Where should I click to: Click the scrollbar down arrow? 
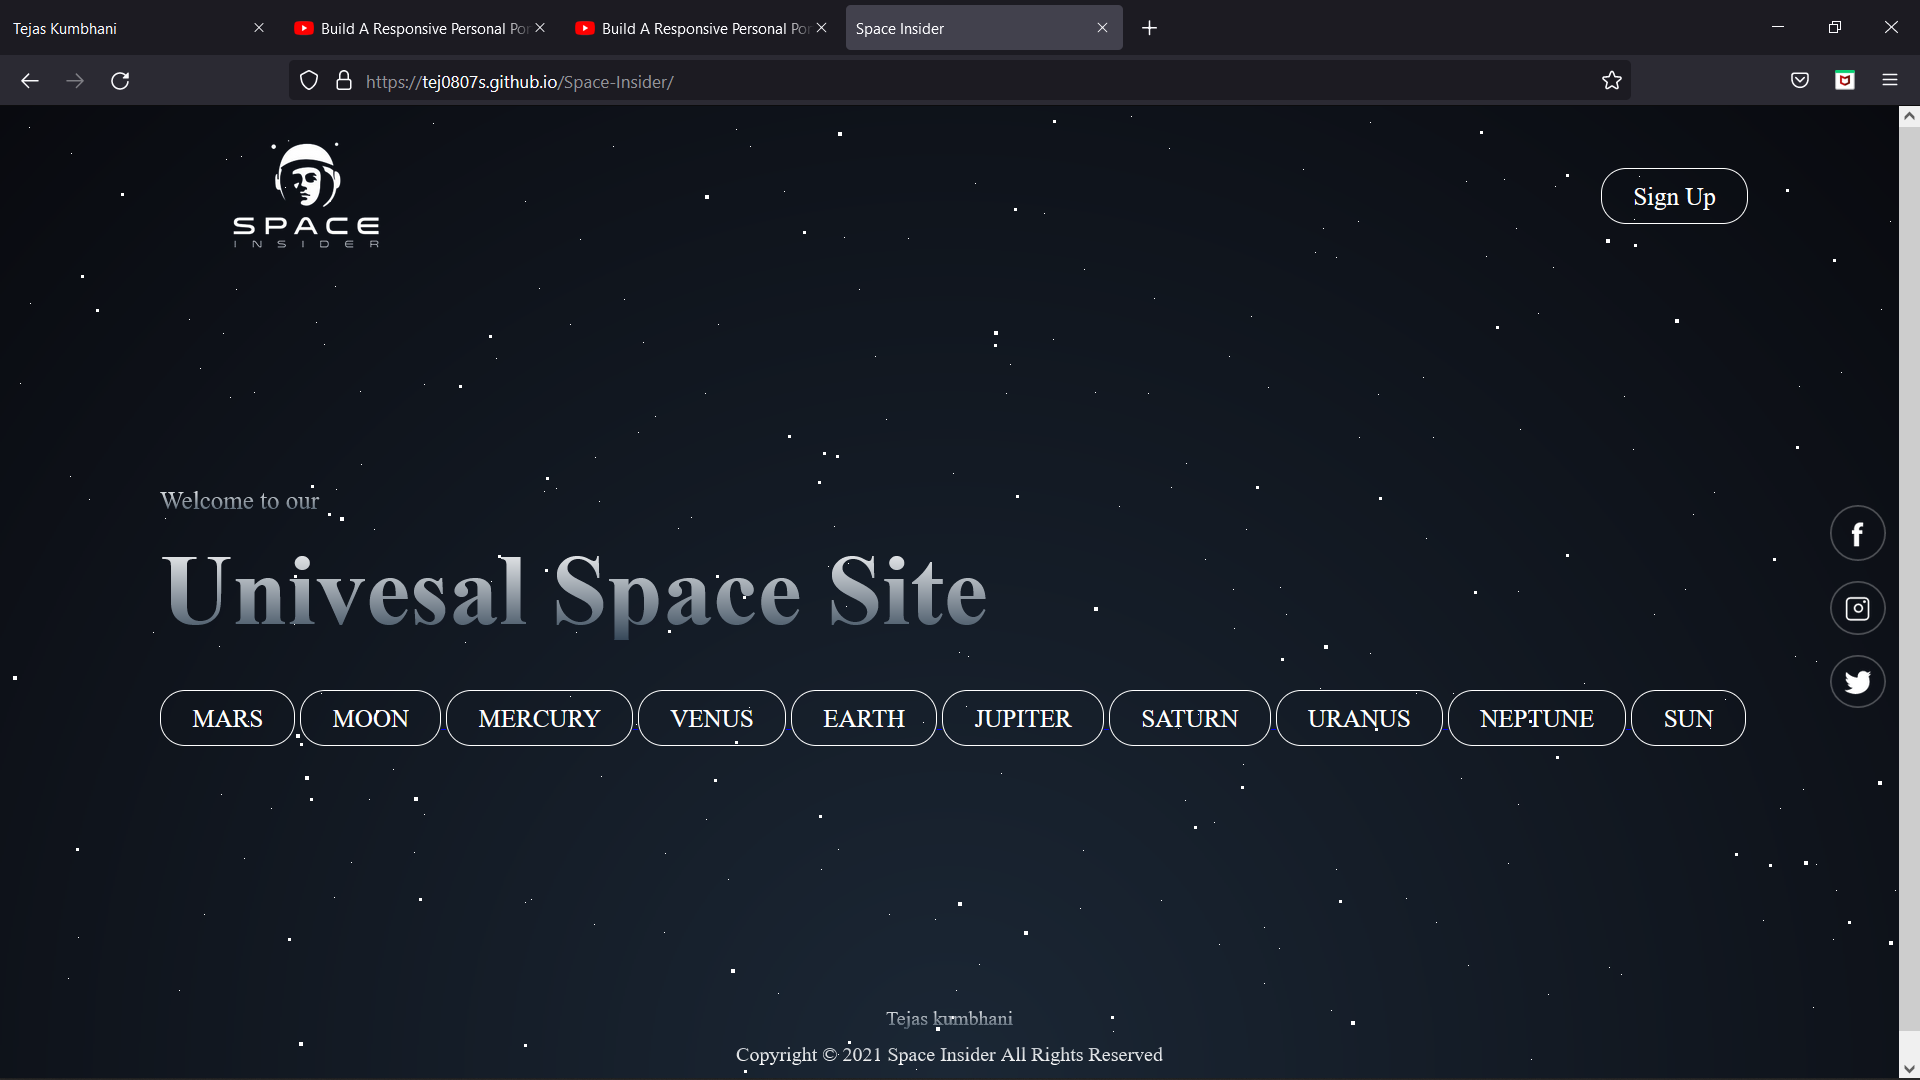[x=1908, y=1069]
